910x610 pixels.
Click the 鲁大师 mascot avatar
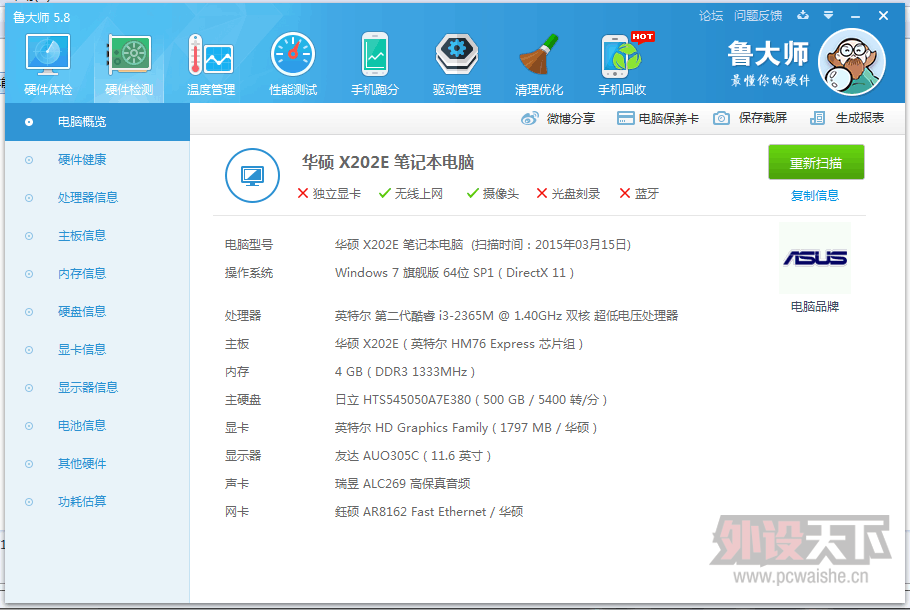pyautogui.click(x=852, y=62)
